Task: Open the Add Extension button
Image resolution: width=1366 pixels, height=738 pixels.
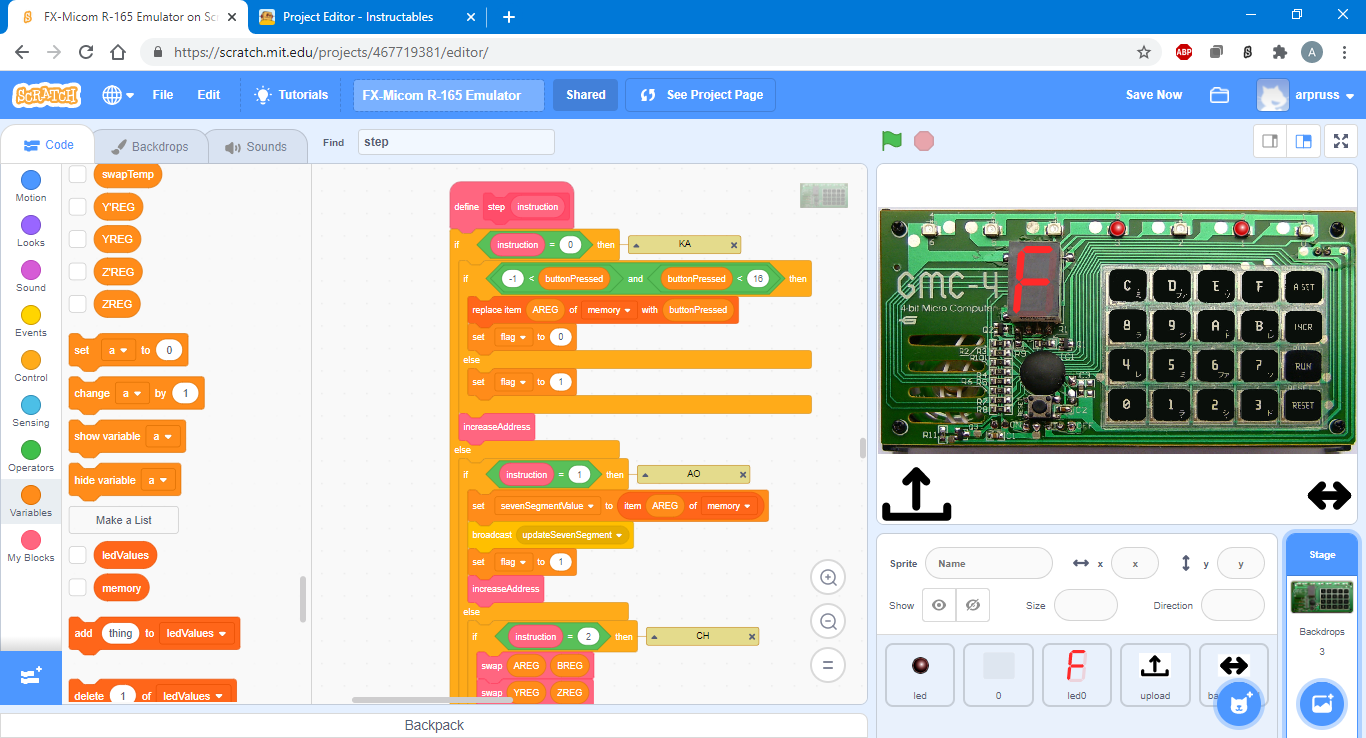Action: pos(31,677)
